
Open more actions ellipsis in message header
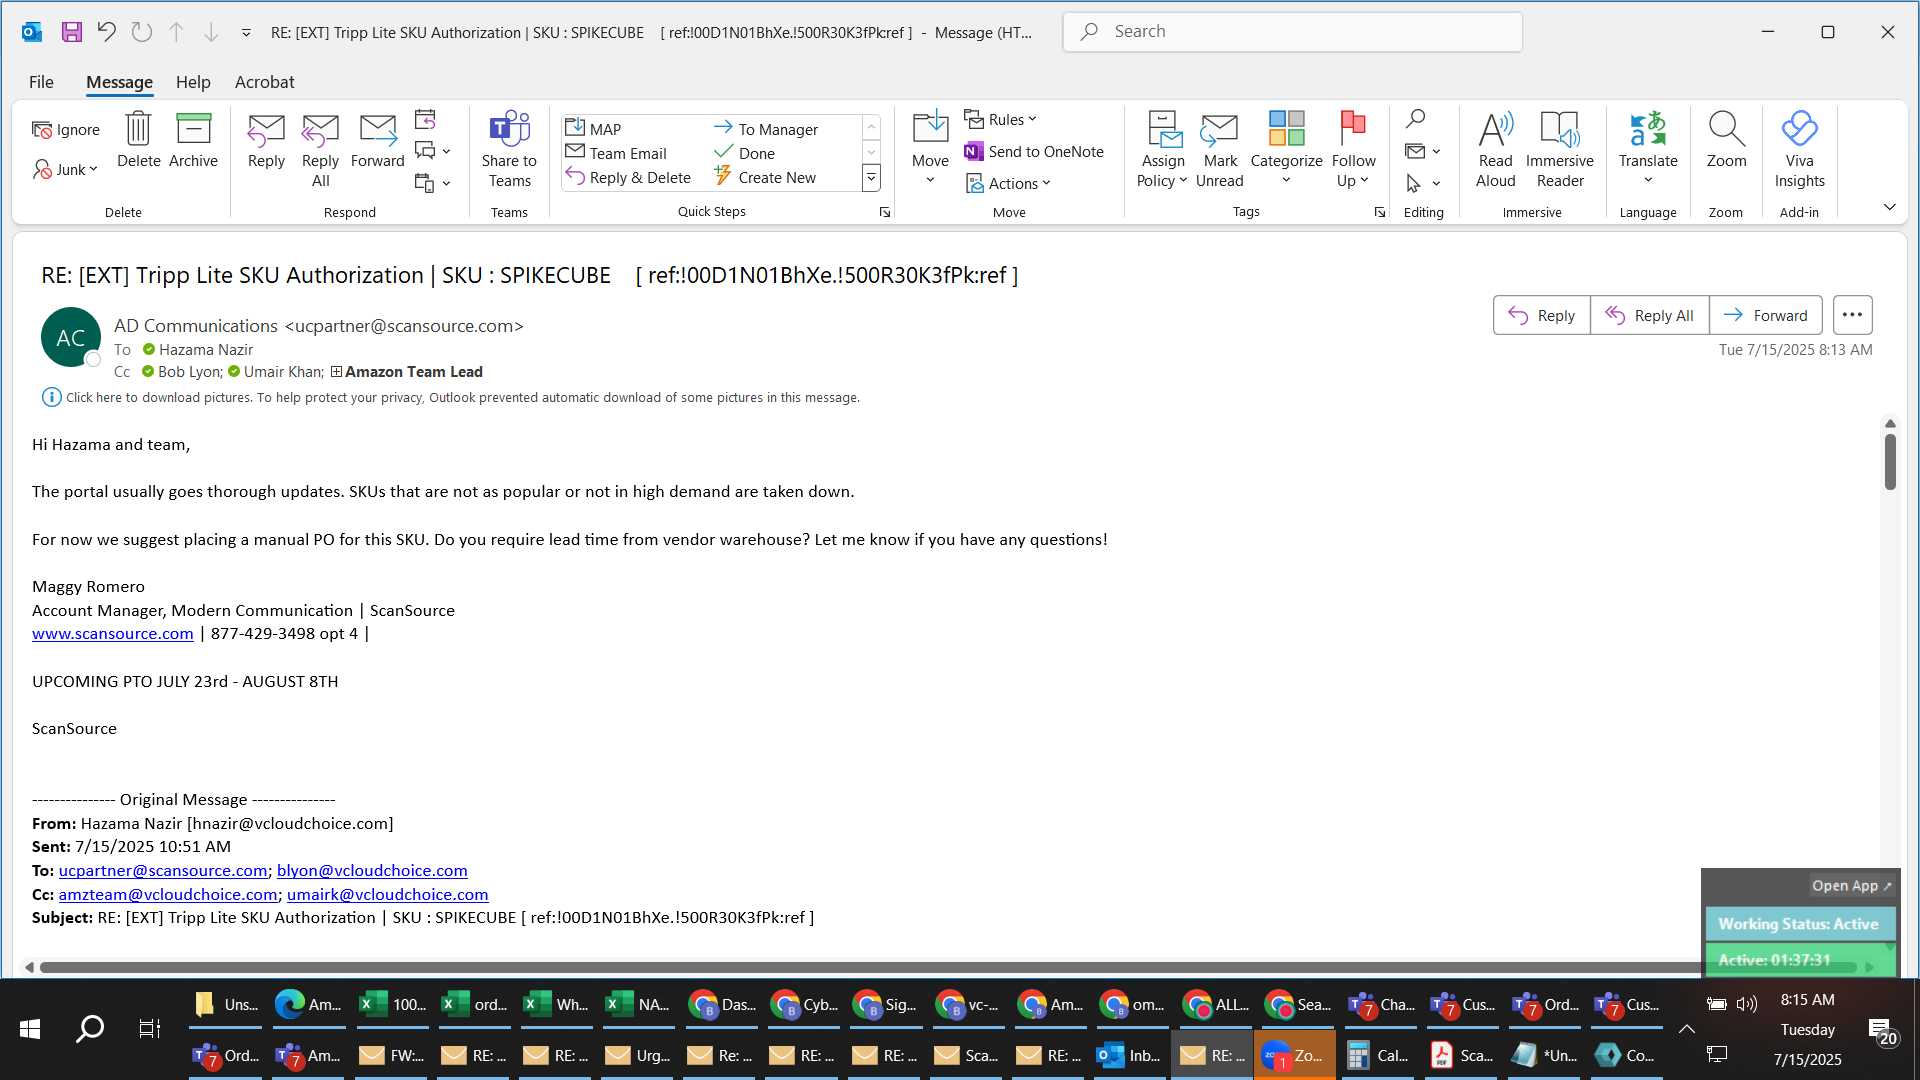[x=1852, y=315]
